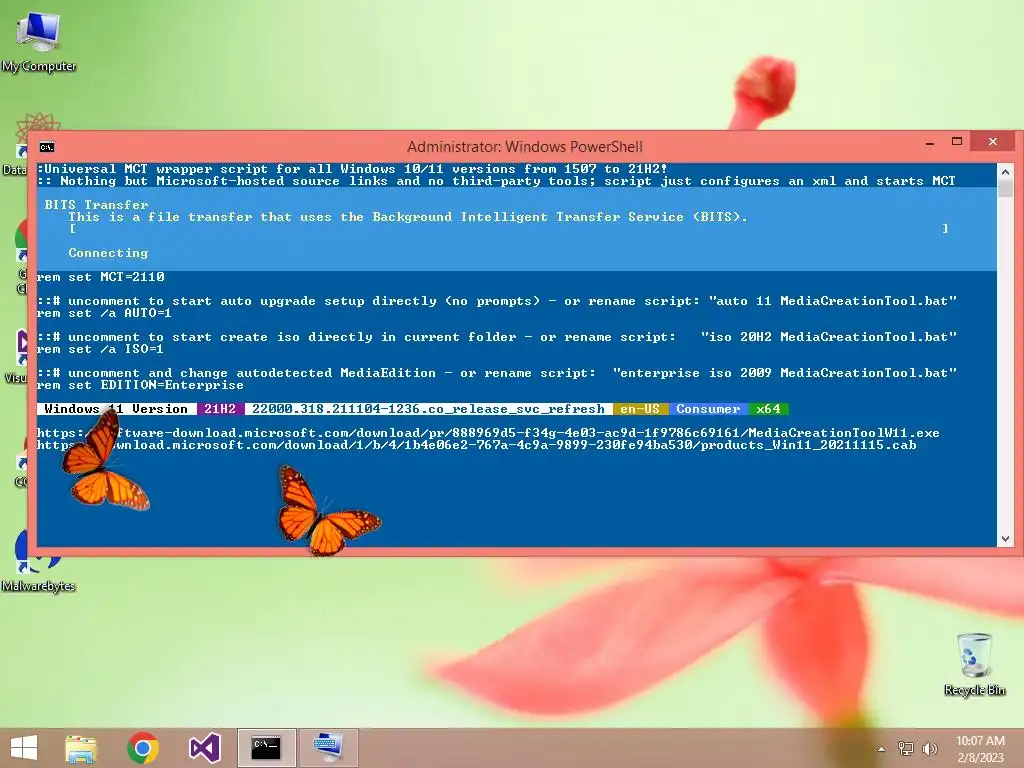Open the Malwarebytes desktop shortcut
The width and height of the screenshot is (1024, 768).
tap(38, 560)
